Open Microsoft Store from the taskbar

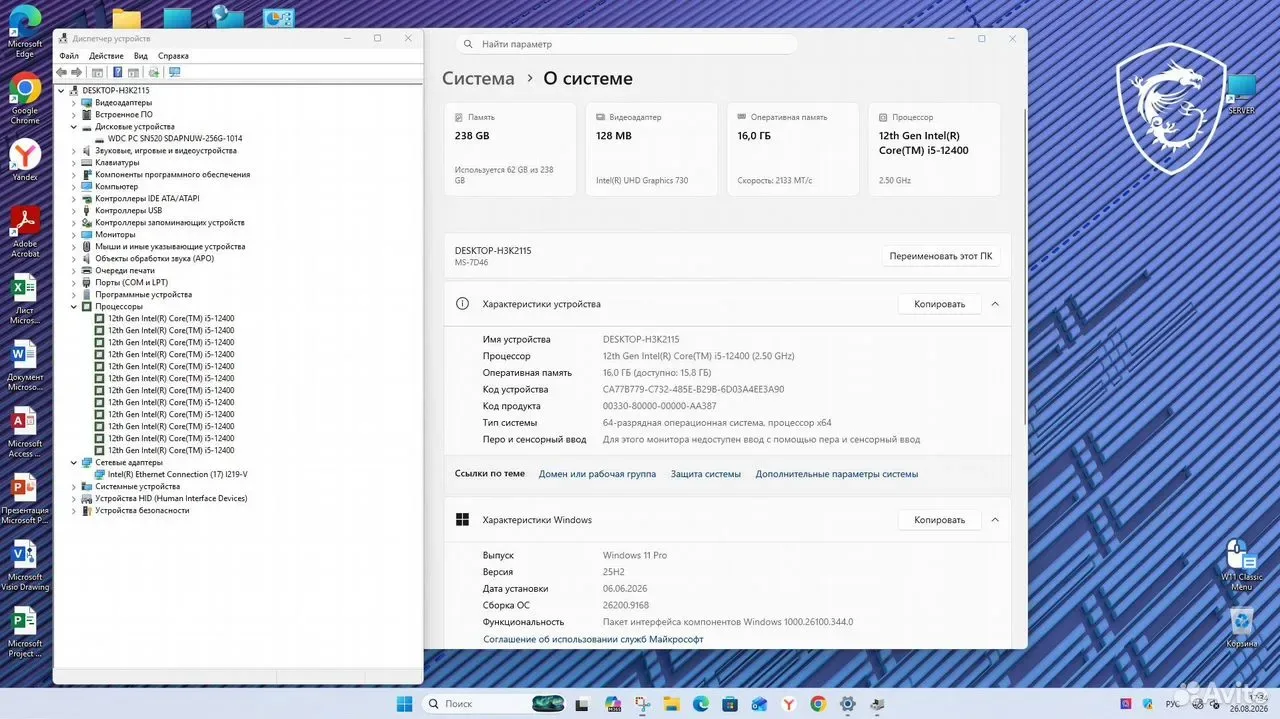point(730,704)
